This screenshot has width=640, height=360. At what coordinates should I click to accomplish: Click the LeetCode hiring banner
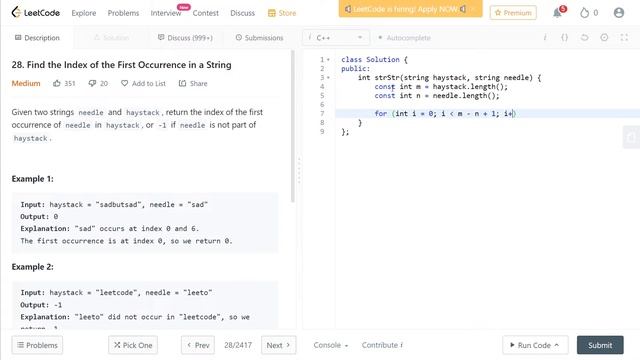pos(410,9)
